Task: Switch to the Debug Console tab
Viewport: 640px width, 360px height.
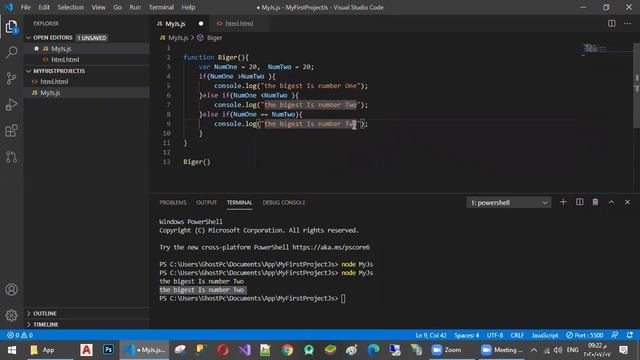Action: click(x=284, y=202)
